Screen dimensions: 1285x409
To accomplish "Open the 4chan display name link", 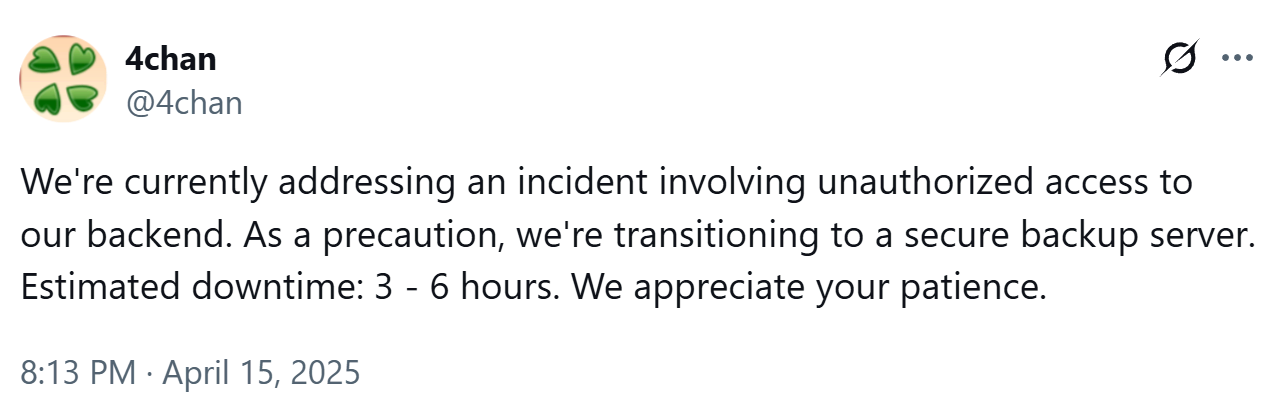I will (171, 59).
